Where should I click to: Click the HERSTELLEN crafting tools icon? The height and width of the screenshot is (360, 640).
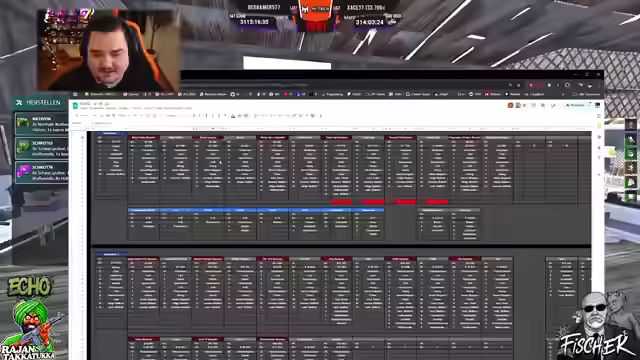19,103
